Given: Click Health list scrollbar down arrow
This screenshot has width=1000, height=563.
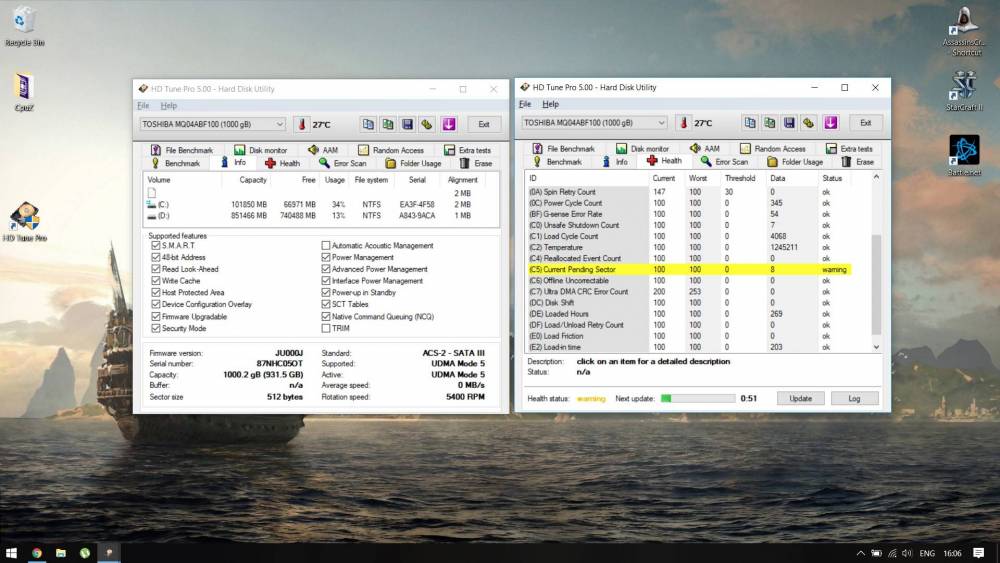Looking at the screenshot, I should [876, 347].
